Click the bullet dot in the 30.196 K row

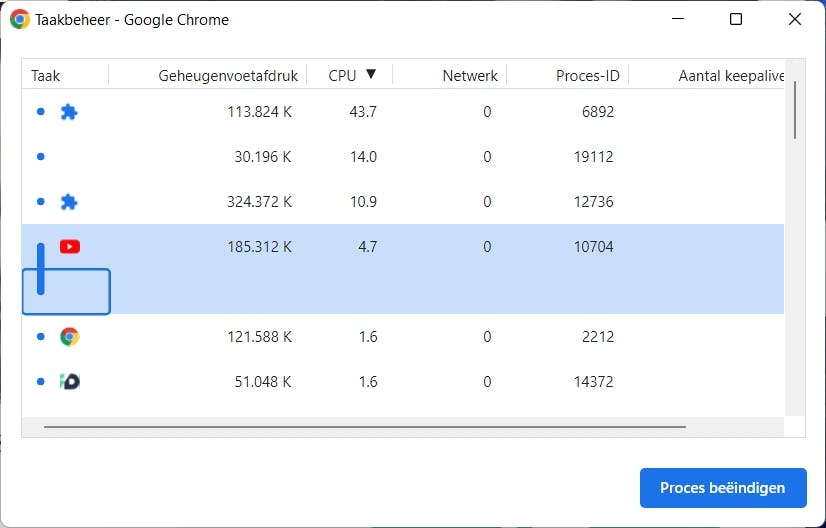(40, 157)
